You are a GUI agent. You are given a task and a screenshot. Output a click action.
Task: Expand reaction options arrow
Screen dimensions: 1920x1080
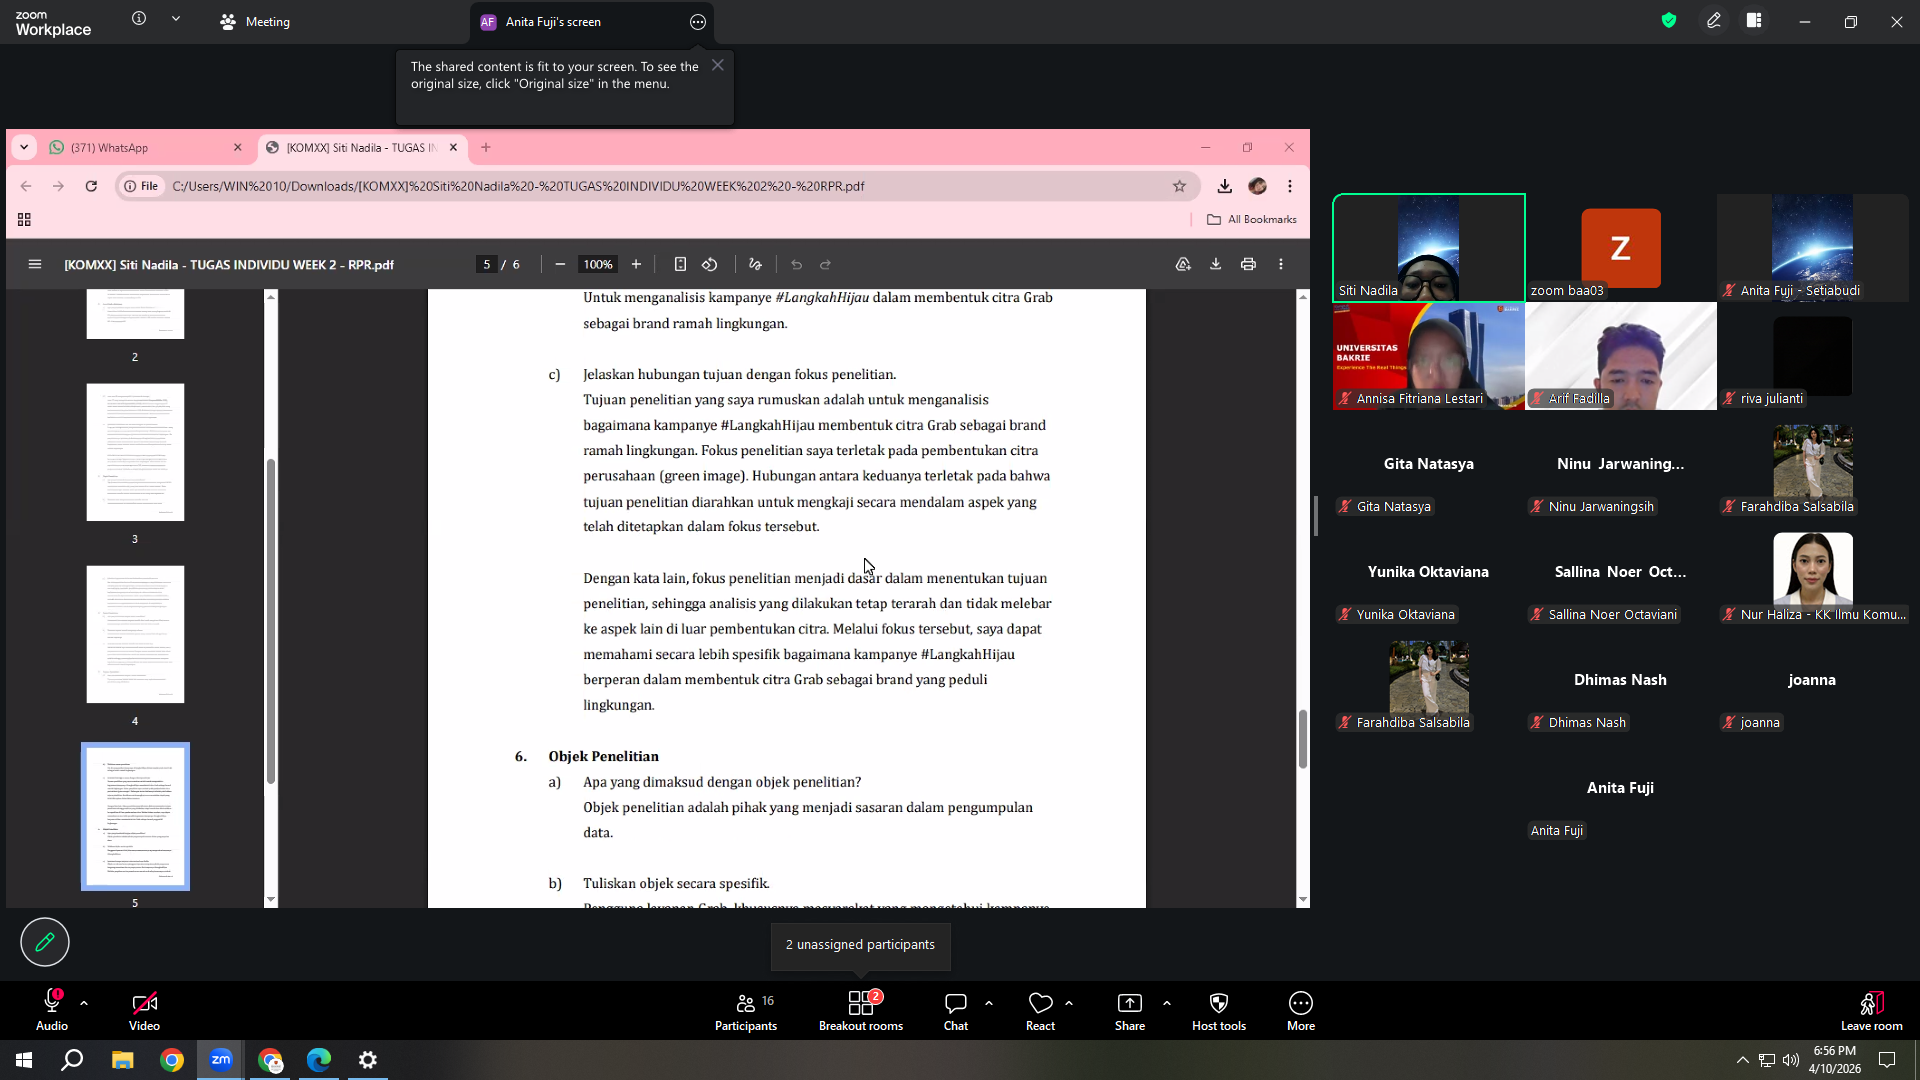pyautogui.click(x=1069, y=1003)
